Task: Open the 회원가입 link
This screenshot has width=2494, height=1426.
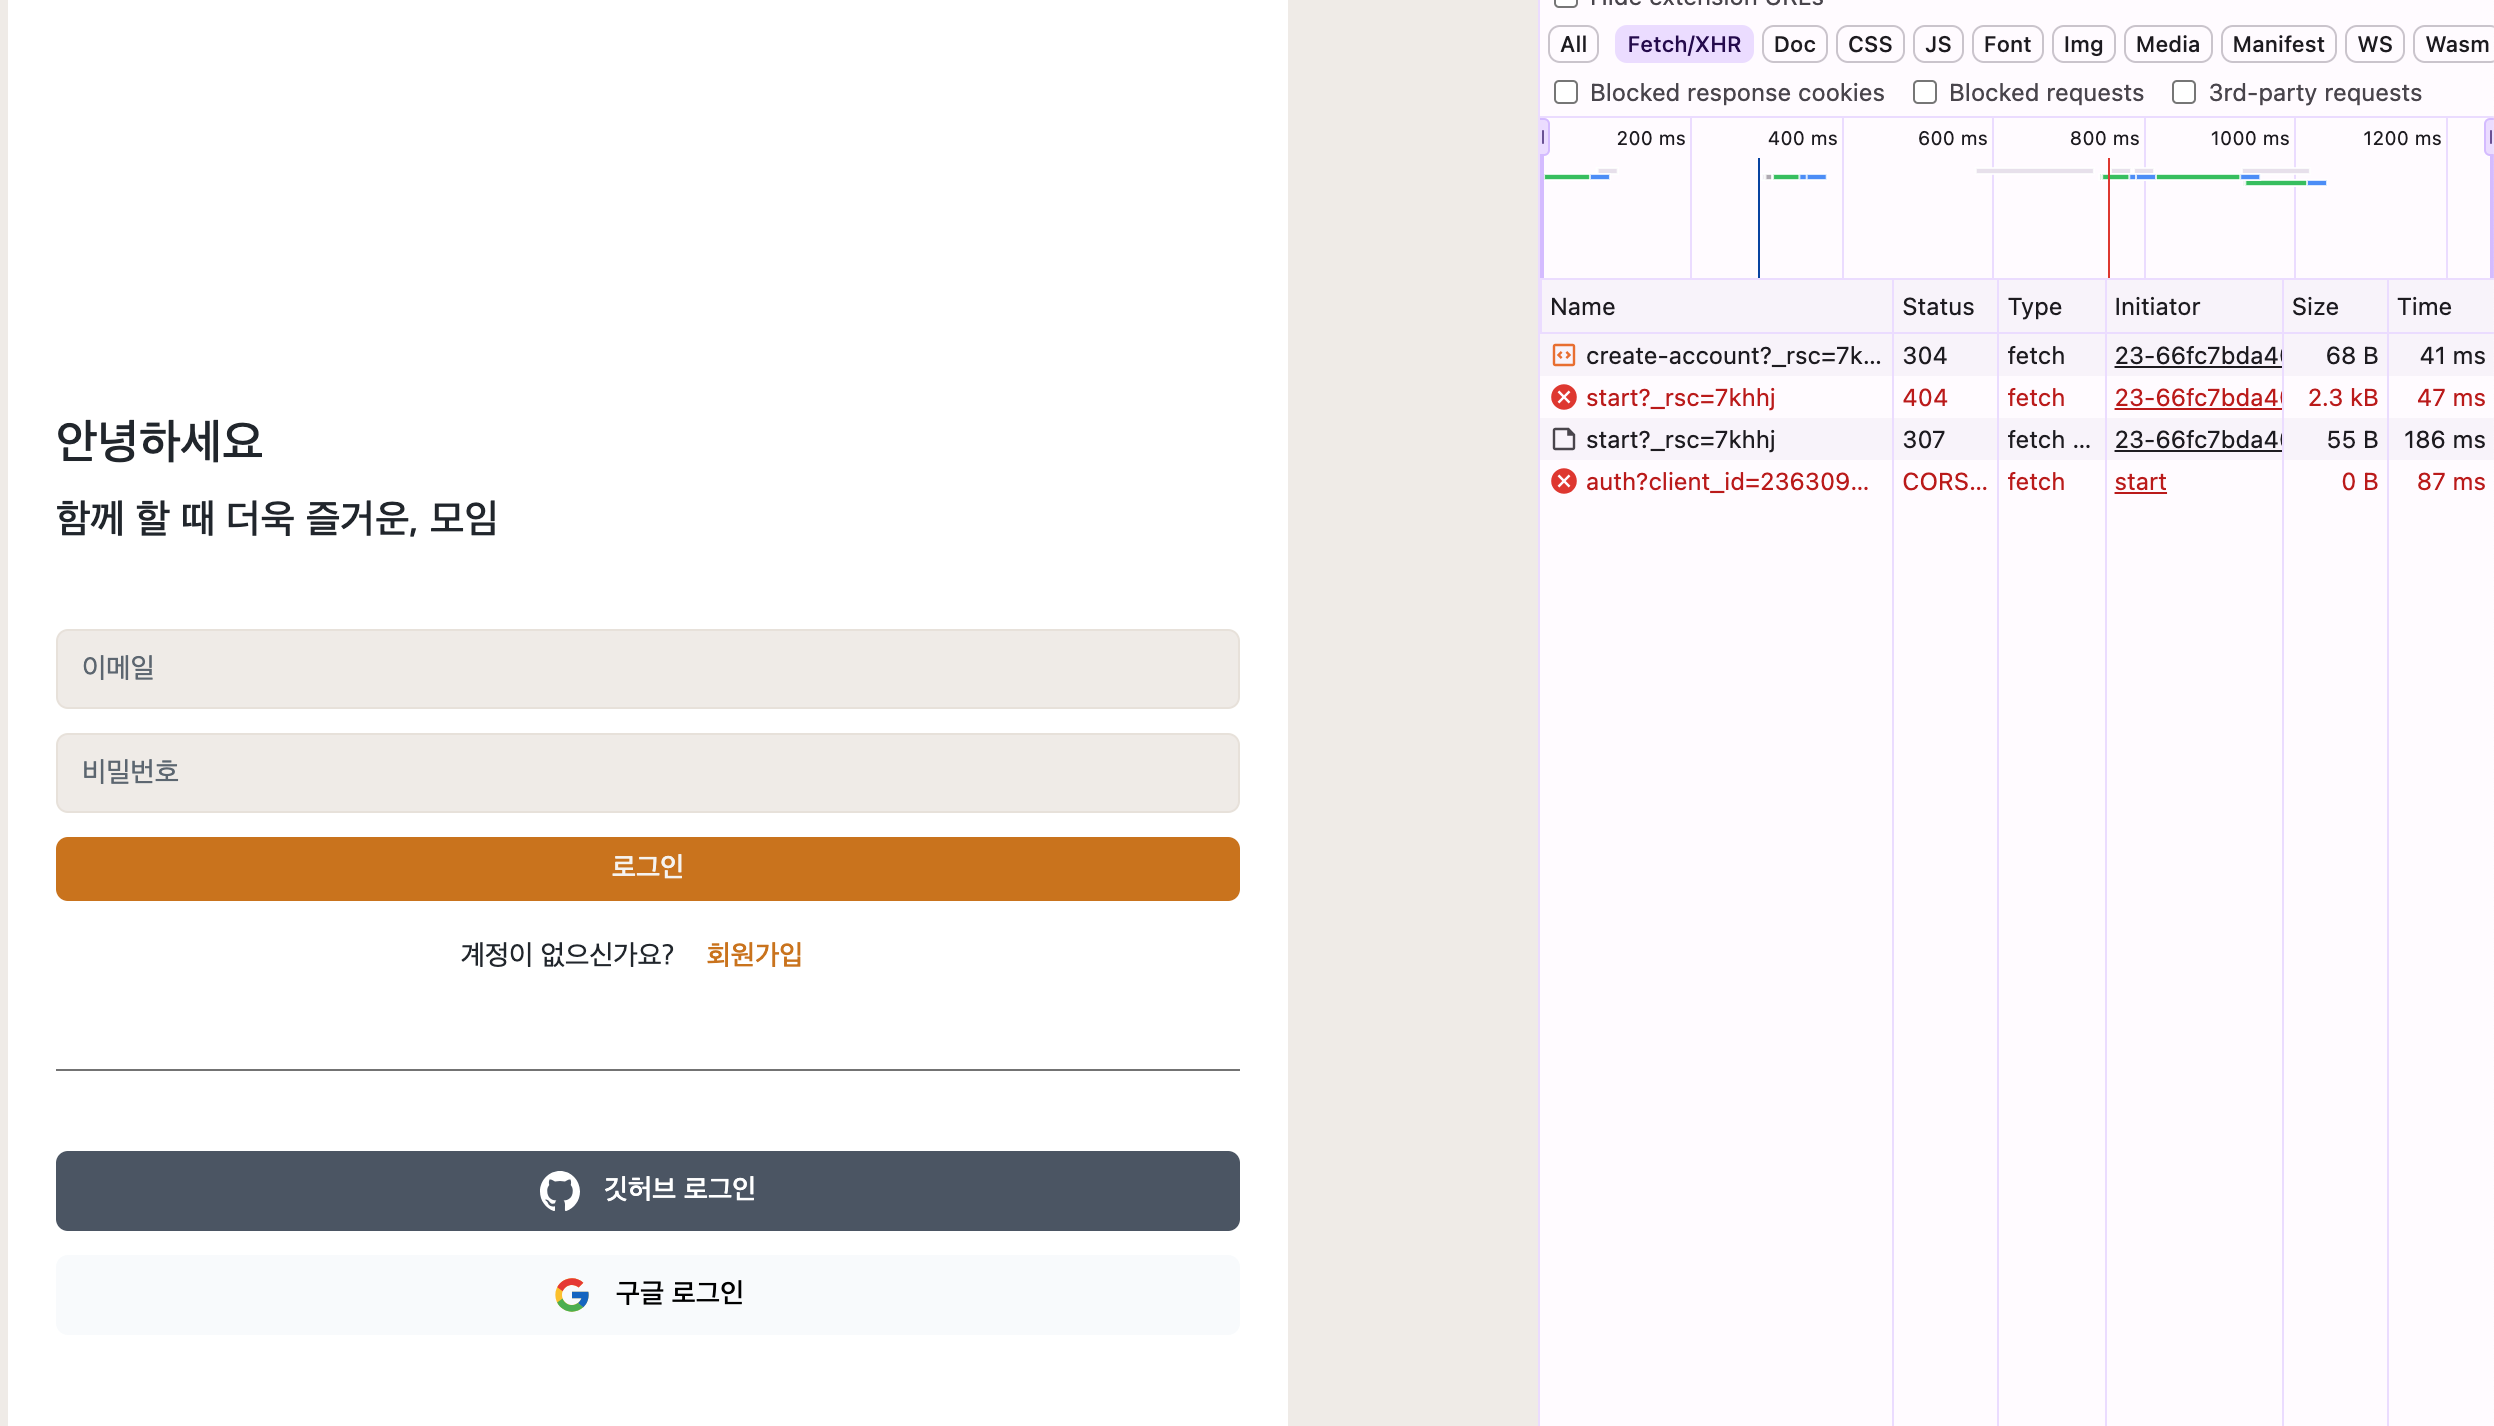Action: click(754, 954)
